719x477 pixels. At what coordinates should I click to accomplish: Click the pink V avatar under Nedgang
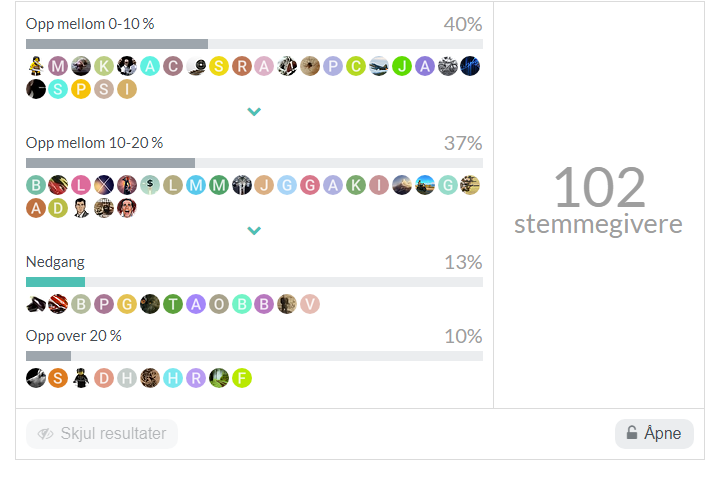click(310, 304)
